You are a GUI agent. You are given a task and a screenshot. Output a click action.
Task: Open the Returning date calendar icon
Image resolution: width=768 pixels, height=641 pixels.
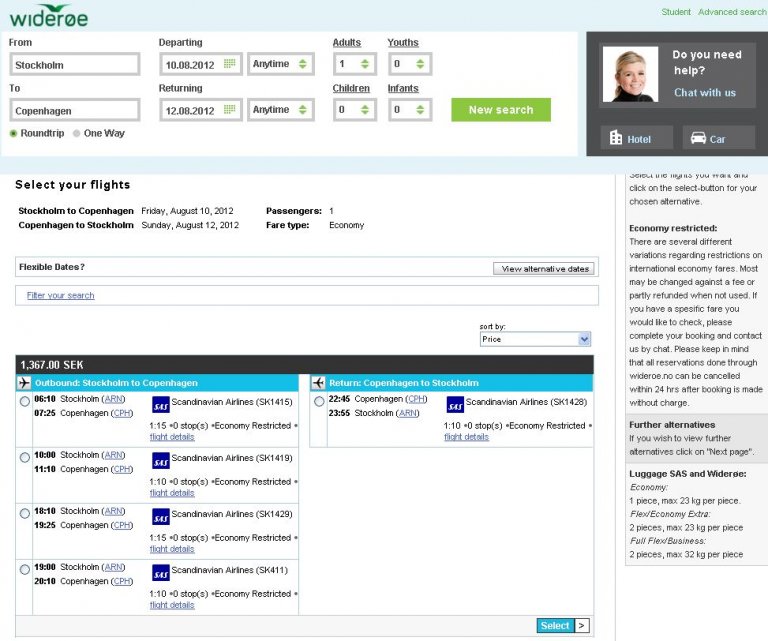(230, 110)
